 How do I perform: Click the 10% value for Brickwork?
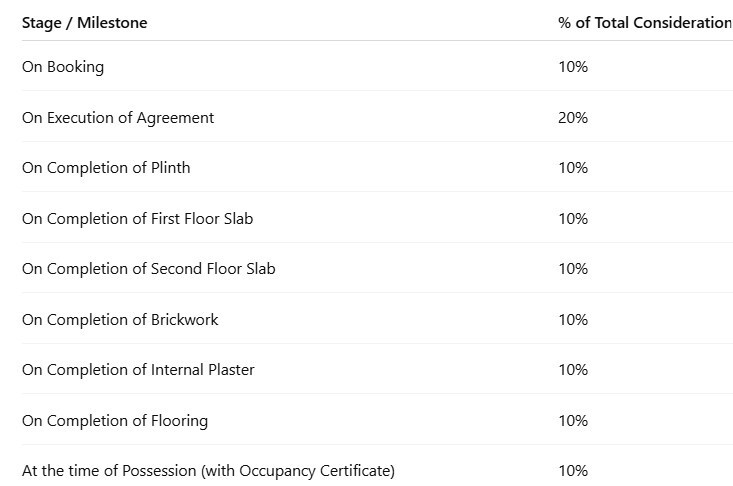[x=573, y=320]
